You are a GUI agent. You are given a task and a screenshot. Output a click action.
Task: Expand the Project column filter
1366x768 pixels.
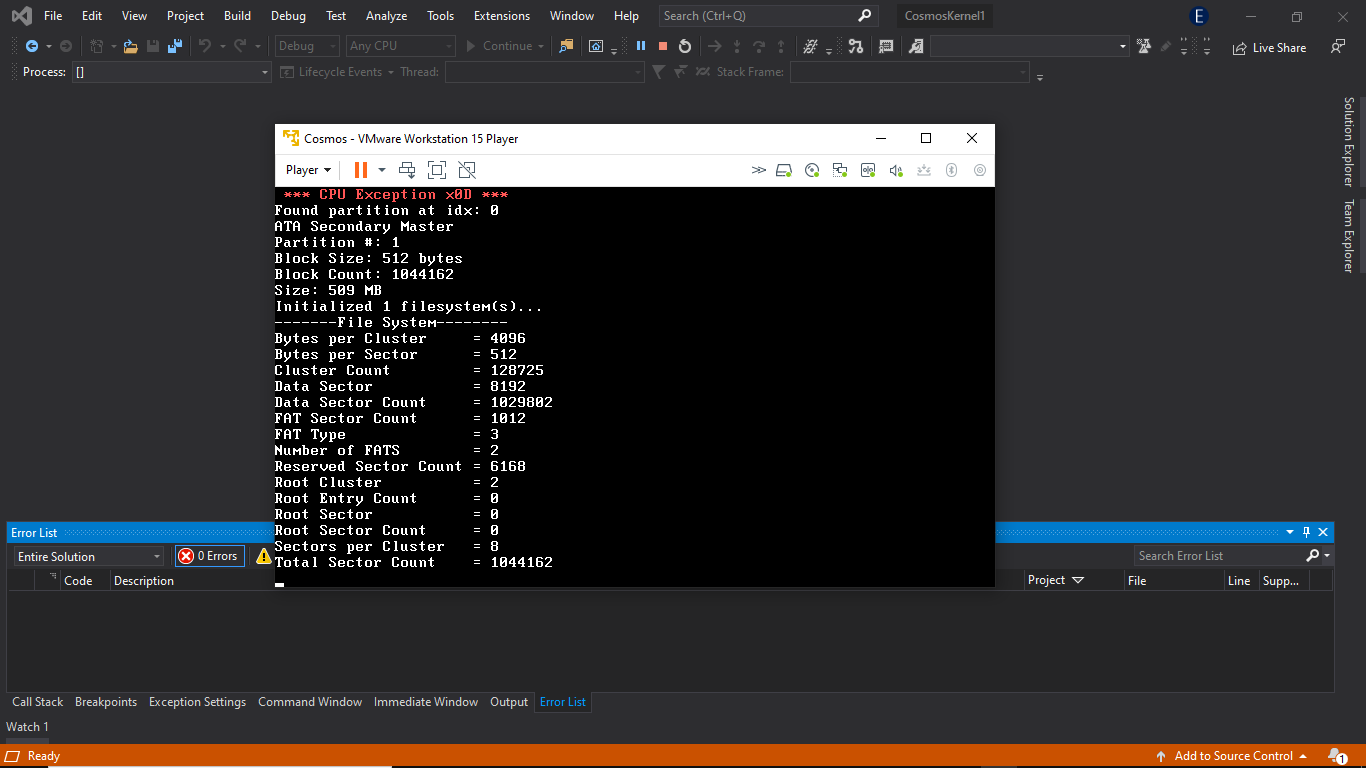[x=1078, y=580]
